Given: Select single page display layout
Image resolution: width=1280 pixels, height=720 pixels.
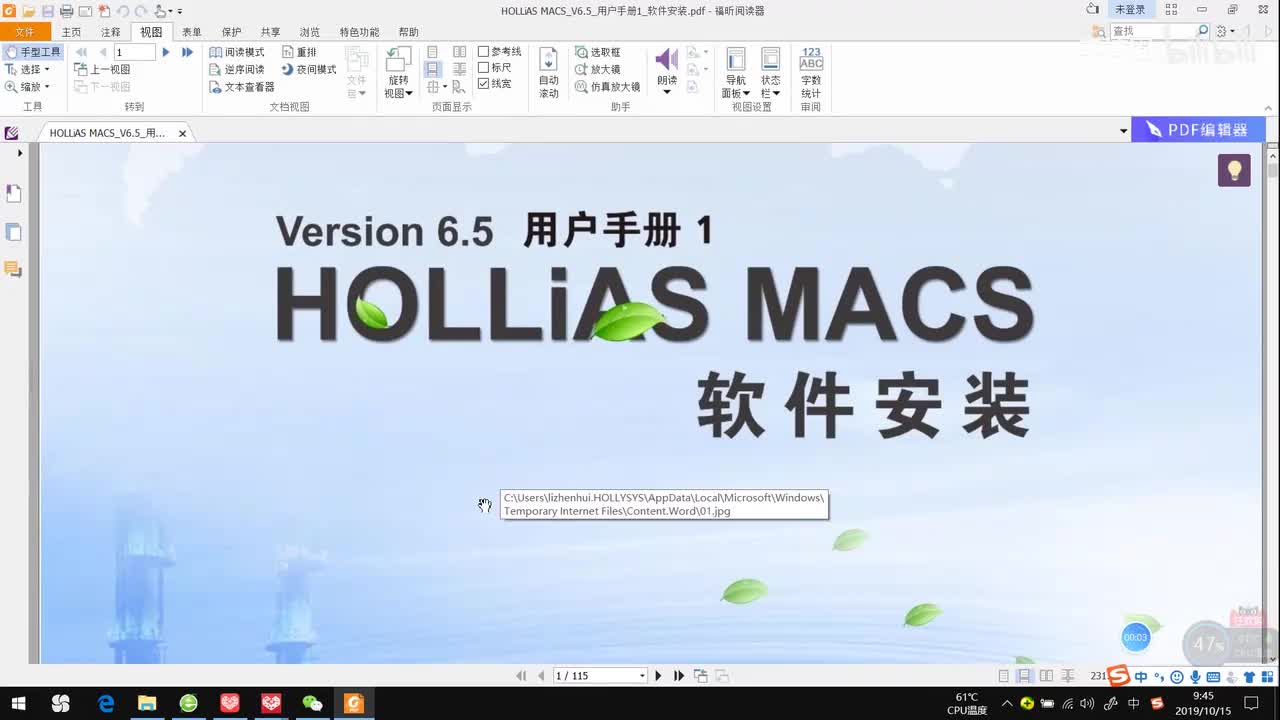Looking at the screenshot, I should [432, 52].
